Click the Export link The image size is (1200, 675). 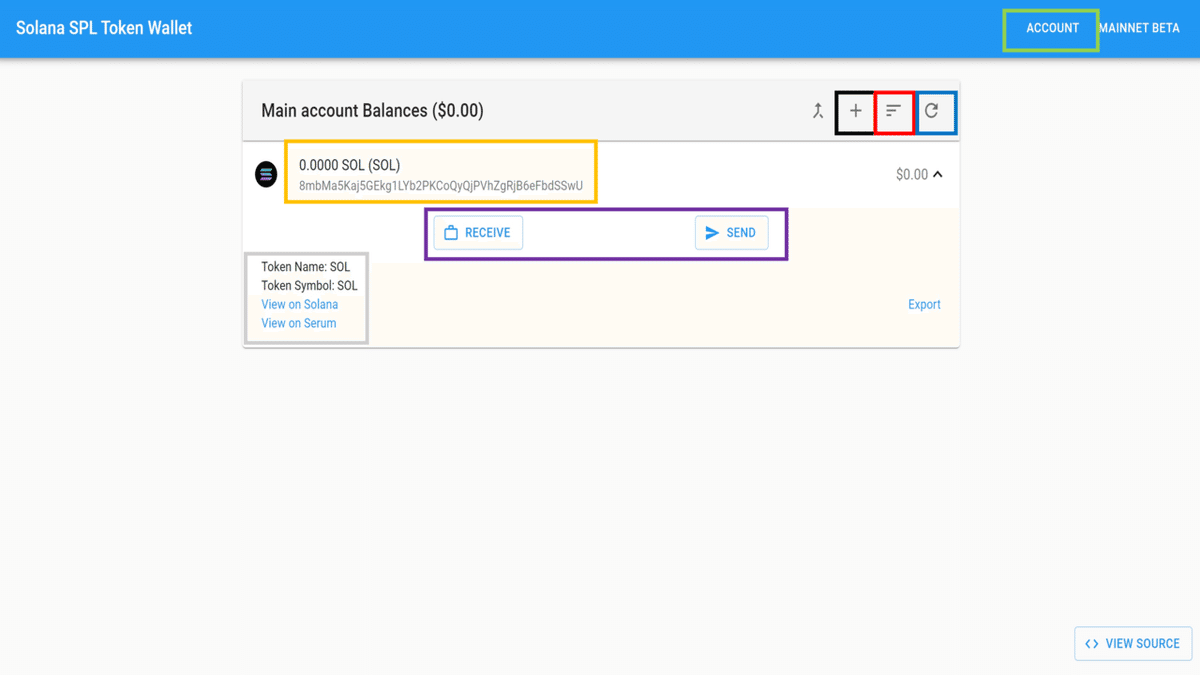pos(924,304)
